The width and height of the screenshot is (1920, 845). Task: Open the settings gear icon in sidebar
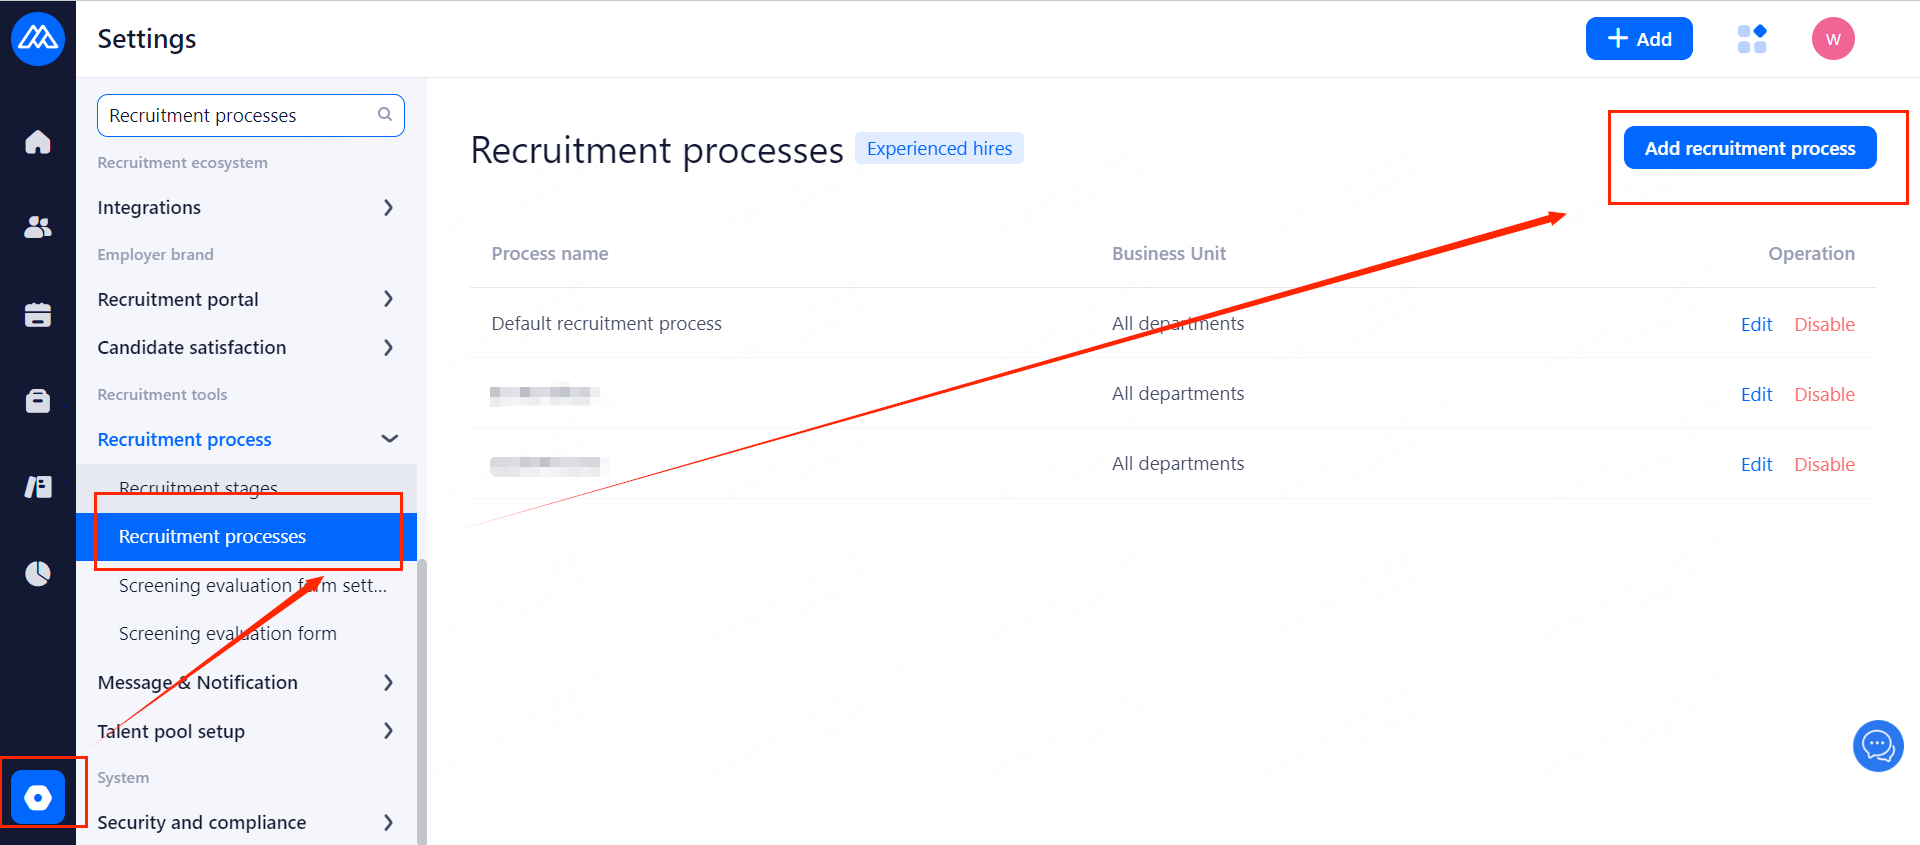click(38, 797)
